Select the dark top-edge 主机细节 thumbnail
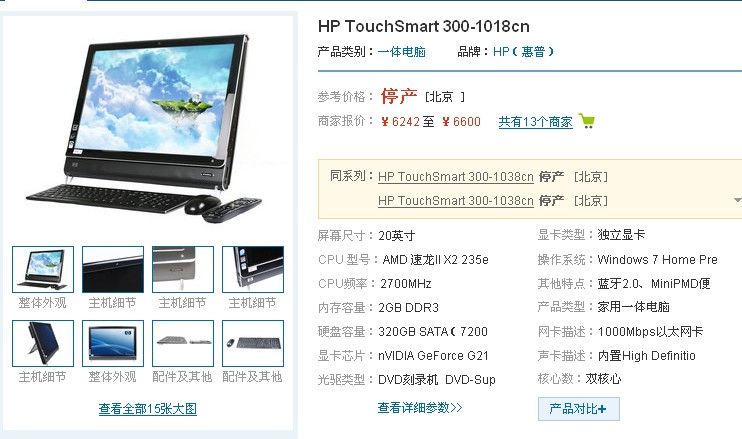 click(113, 269)
